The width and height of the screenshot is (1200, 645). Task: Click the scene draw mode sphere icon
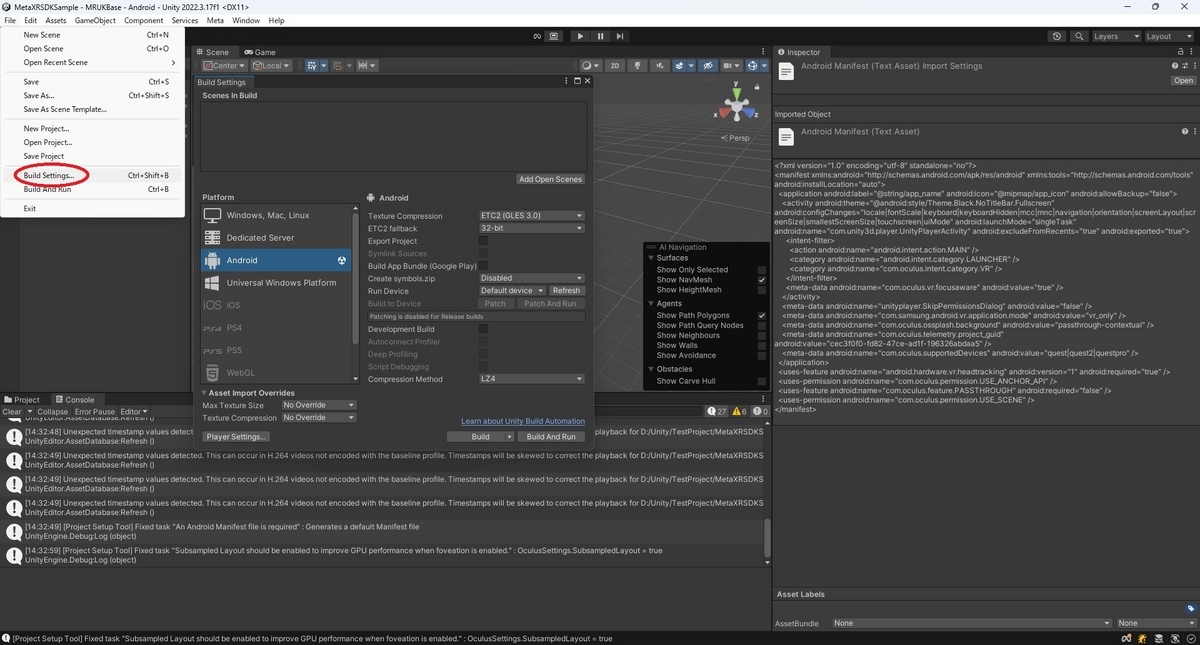pos(590,65)
